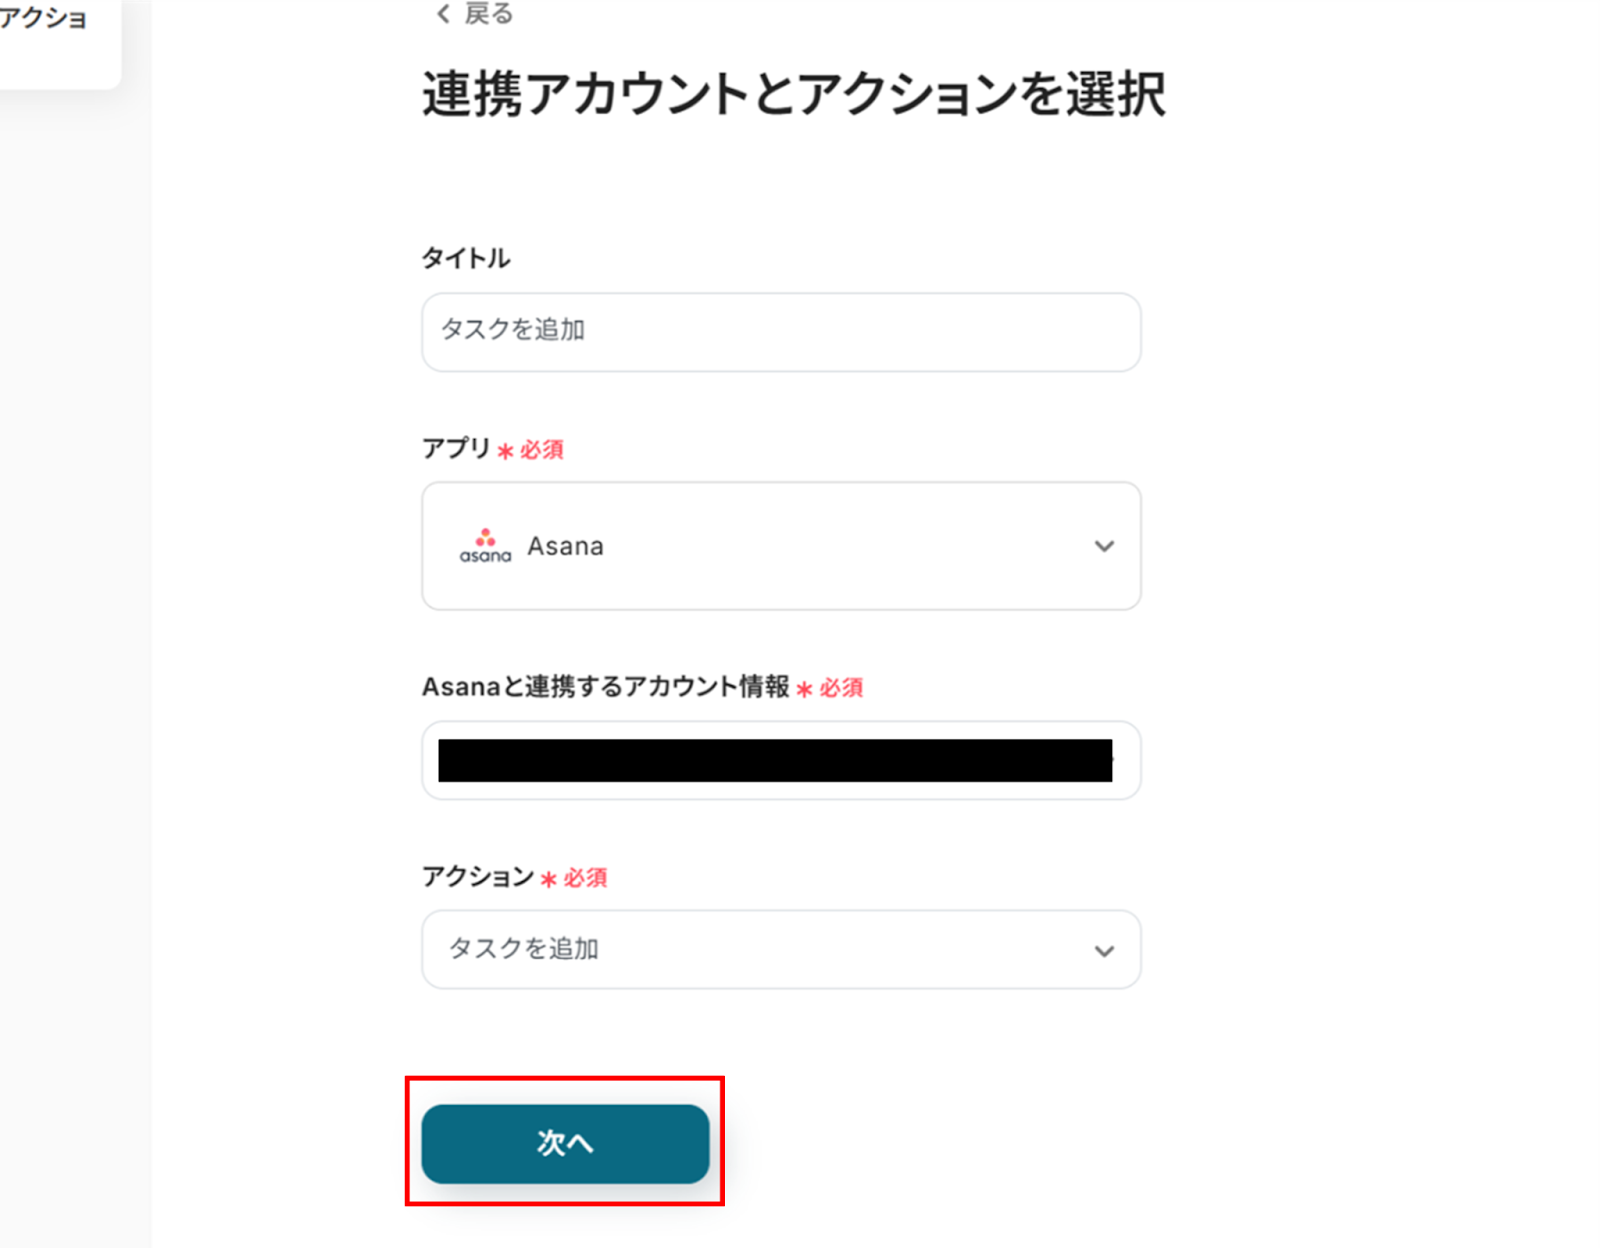Click the 連携アカウントとアクションを選択 heading
Viewport: 1600px width, 1248px height.
pos(793,95)
